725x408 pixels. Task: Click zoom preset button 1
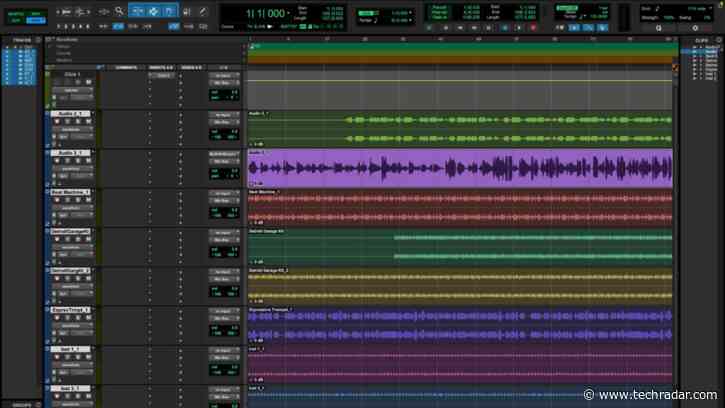pyautogui.click(x=59, y=26)
